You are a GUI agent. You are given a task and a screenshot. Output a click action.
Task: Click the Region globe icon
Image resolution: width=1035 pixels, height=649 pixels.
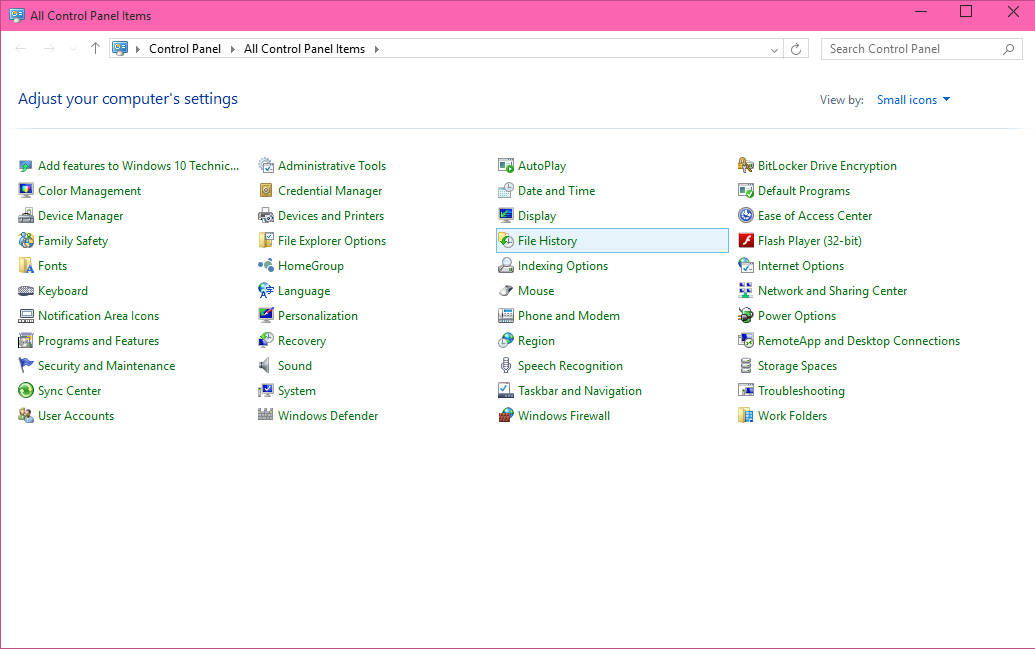tap(506, 341)
